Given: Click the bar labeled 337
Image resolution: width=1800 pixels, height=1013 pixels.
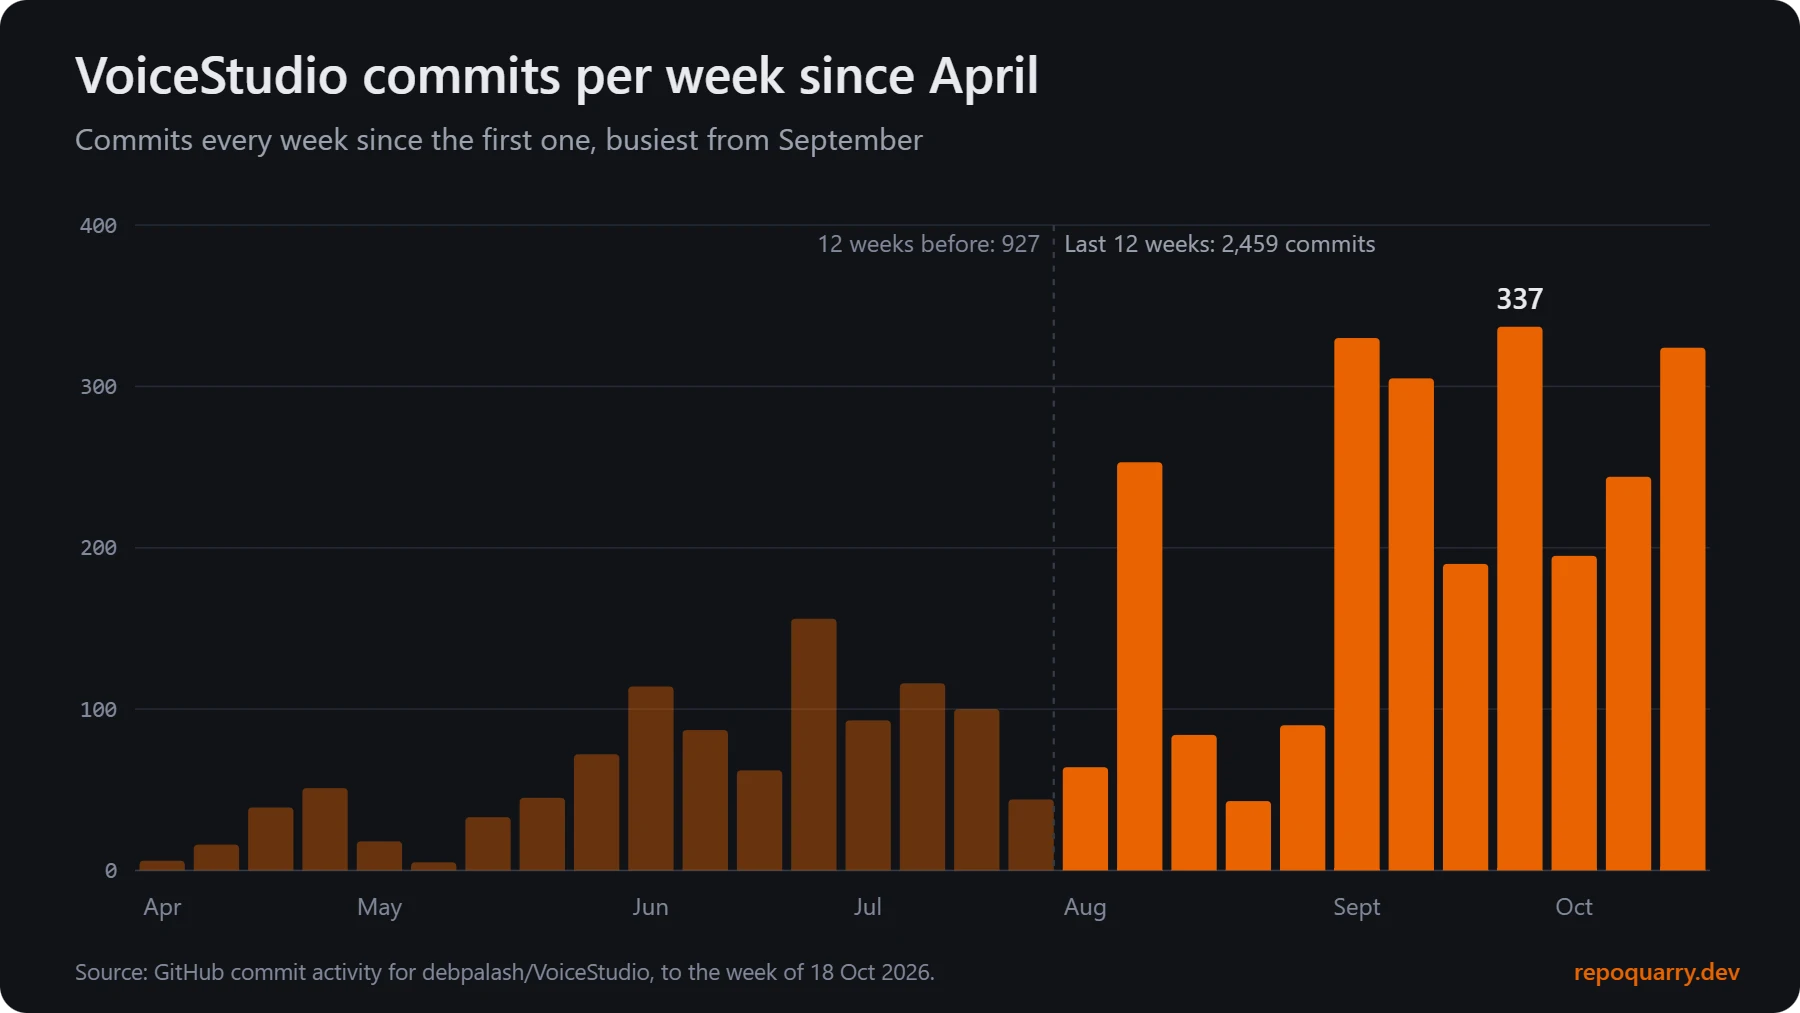Looking at the screenshot, I should (1519, 598).
